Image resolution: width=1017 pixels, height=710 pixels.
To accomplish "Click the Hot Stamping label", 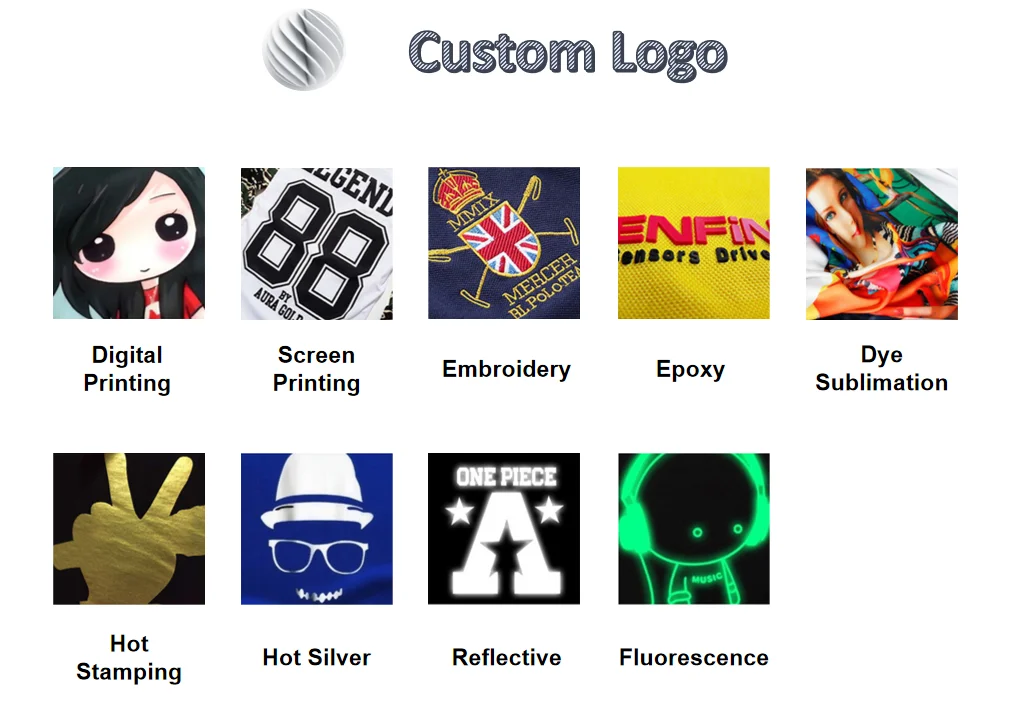I will 128,658.
